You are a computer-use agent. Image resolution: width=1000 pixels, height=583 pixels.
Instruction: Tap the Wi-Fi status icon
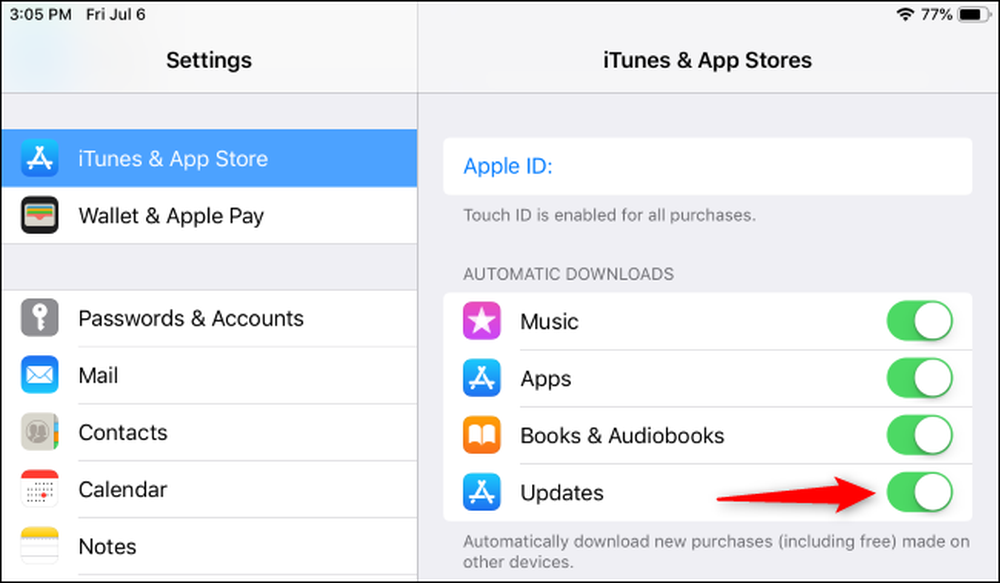pyautogui.click(x=905, y=14)
